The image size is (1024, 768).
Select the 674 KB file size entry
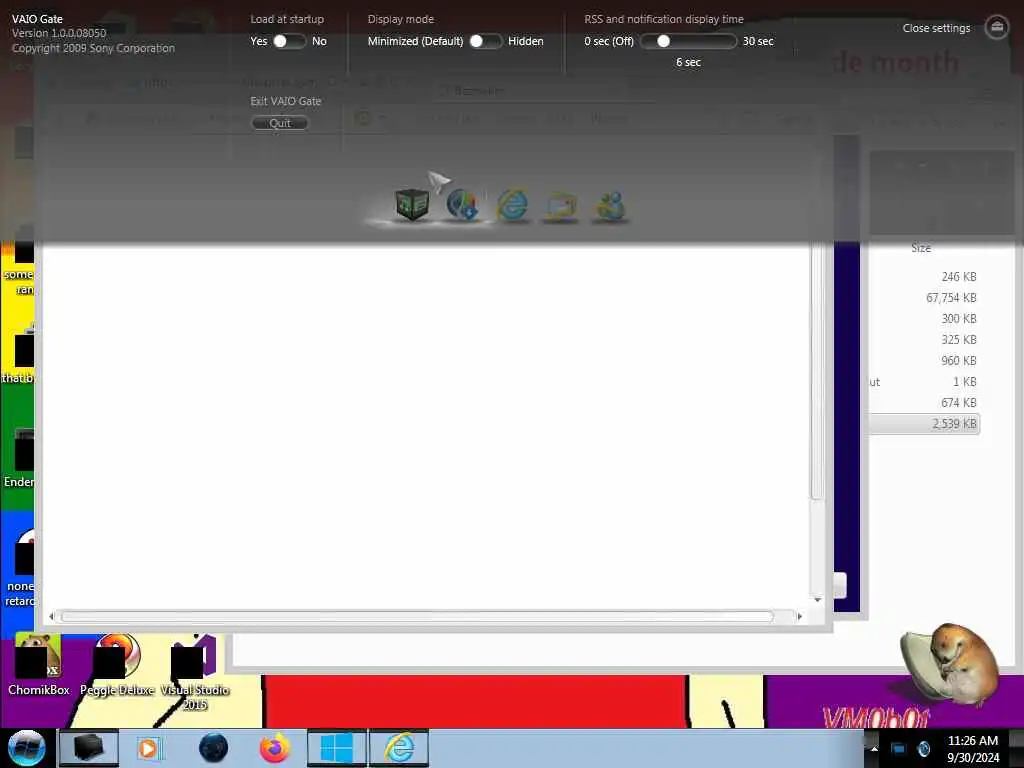click(959, 402)
